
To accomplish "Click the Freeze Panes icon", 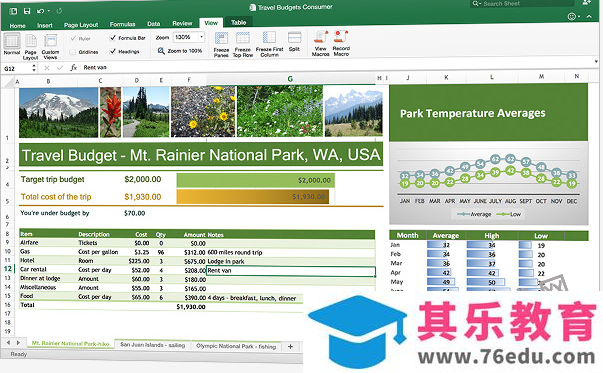I will point(222,38).
